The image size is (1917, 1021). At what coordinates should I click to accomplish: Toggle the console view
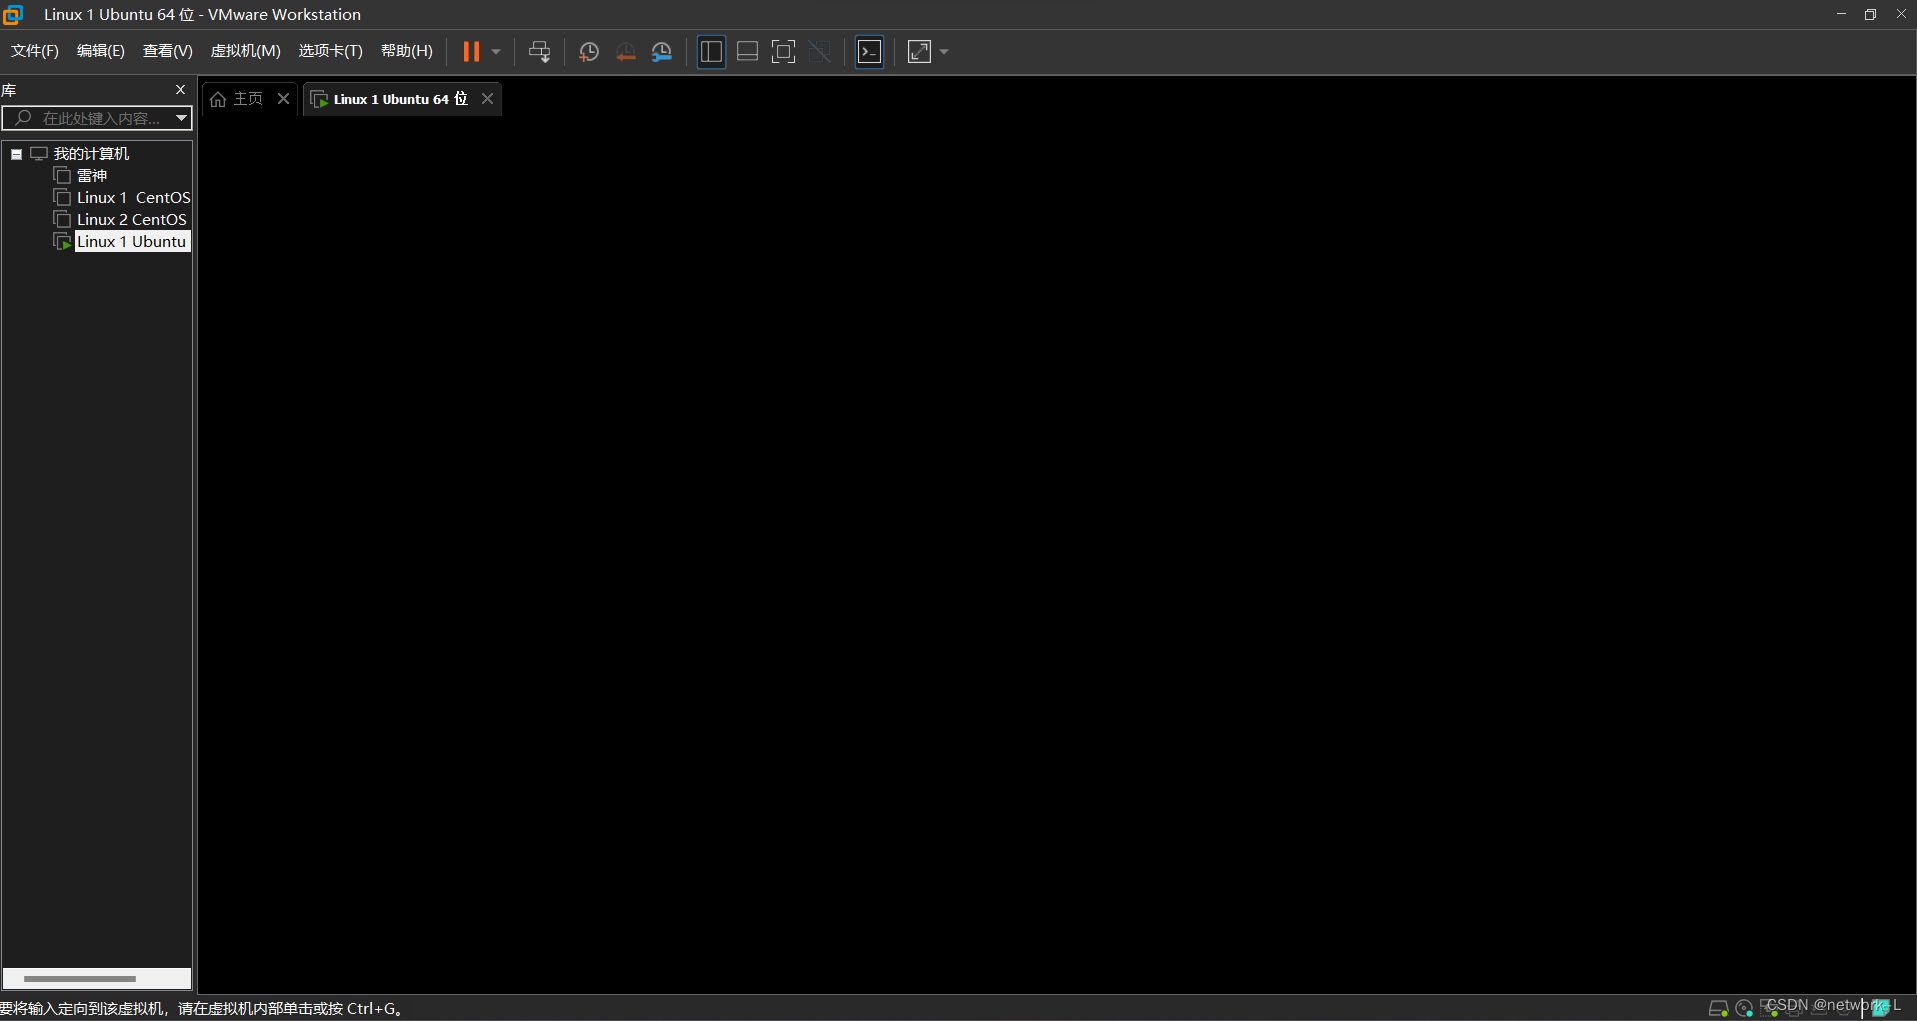[869, 51]
